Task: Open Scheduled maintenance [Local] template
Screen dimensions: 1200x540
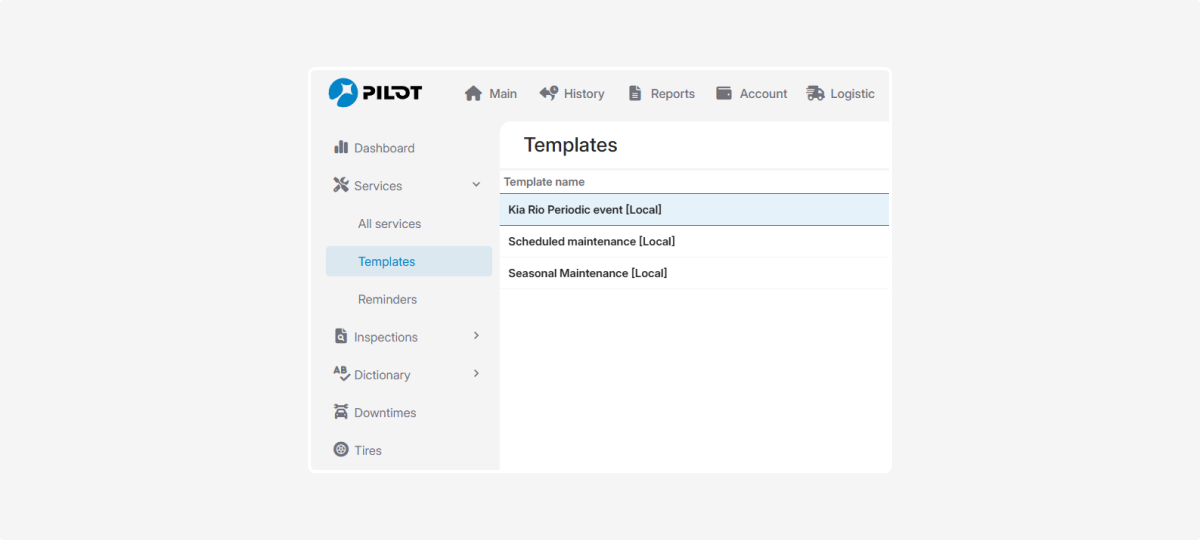Action: 591,242
